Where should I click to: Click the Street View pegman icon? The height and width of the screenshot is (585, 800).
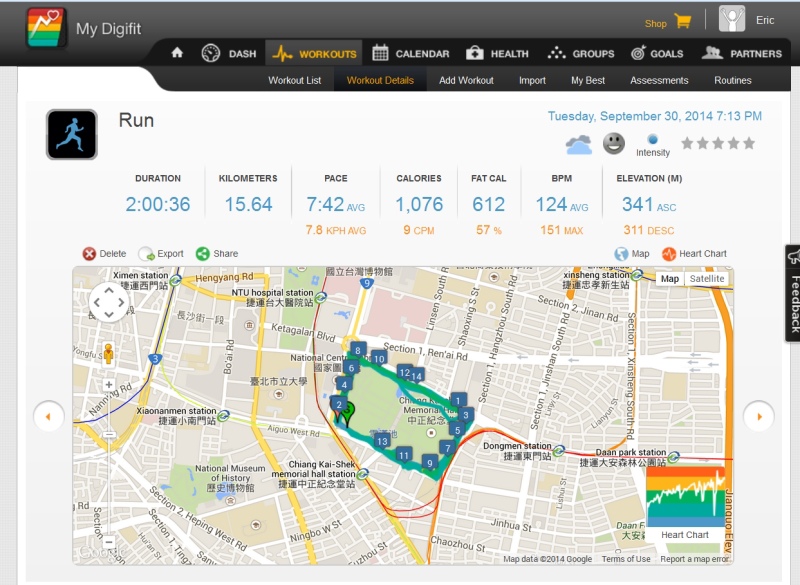(x=108, y=353)
